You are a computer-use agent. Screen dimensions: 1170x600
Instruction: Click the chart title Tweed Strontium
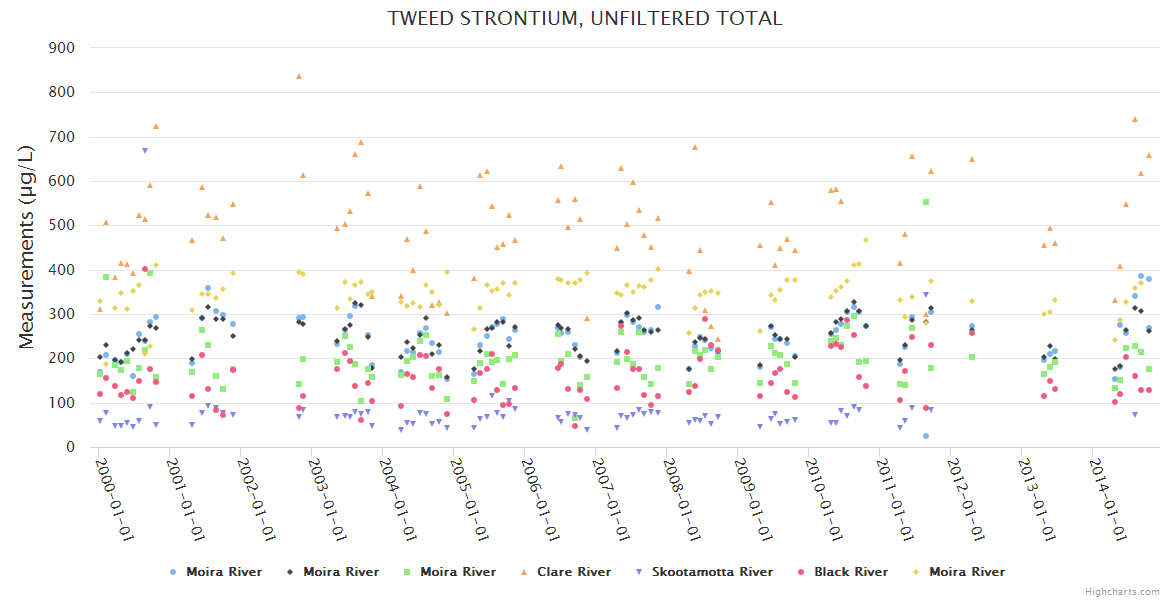[x=585, y=18]
